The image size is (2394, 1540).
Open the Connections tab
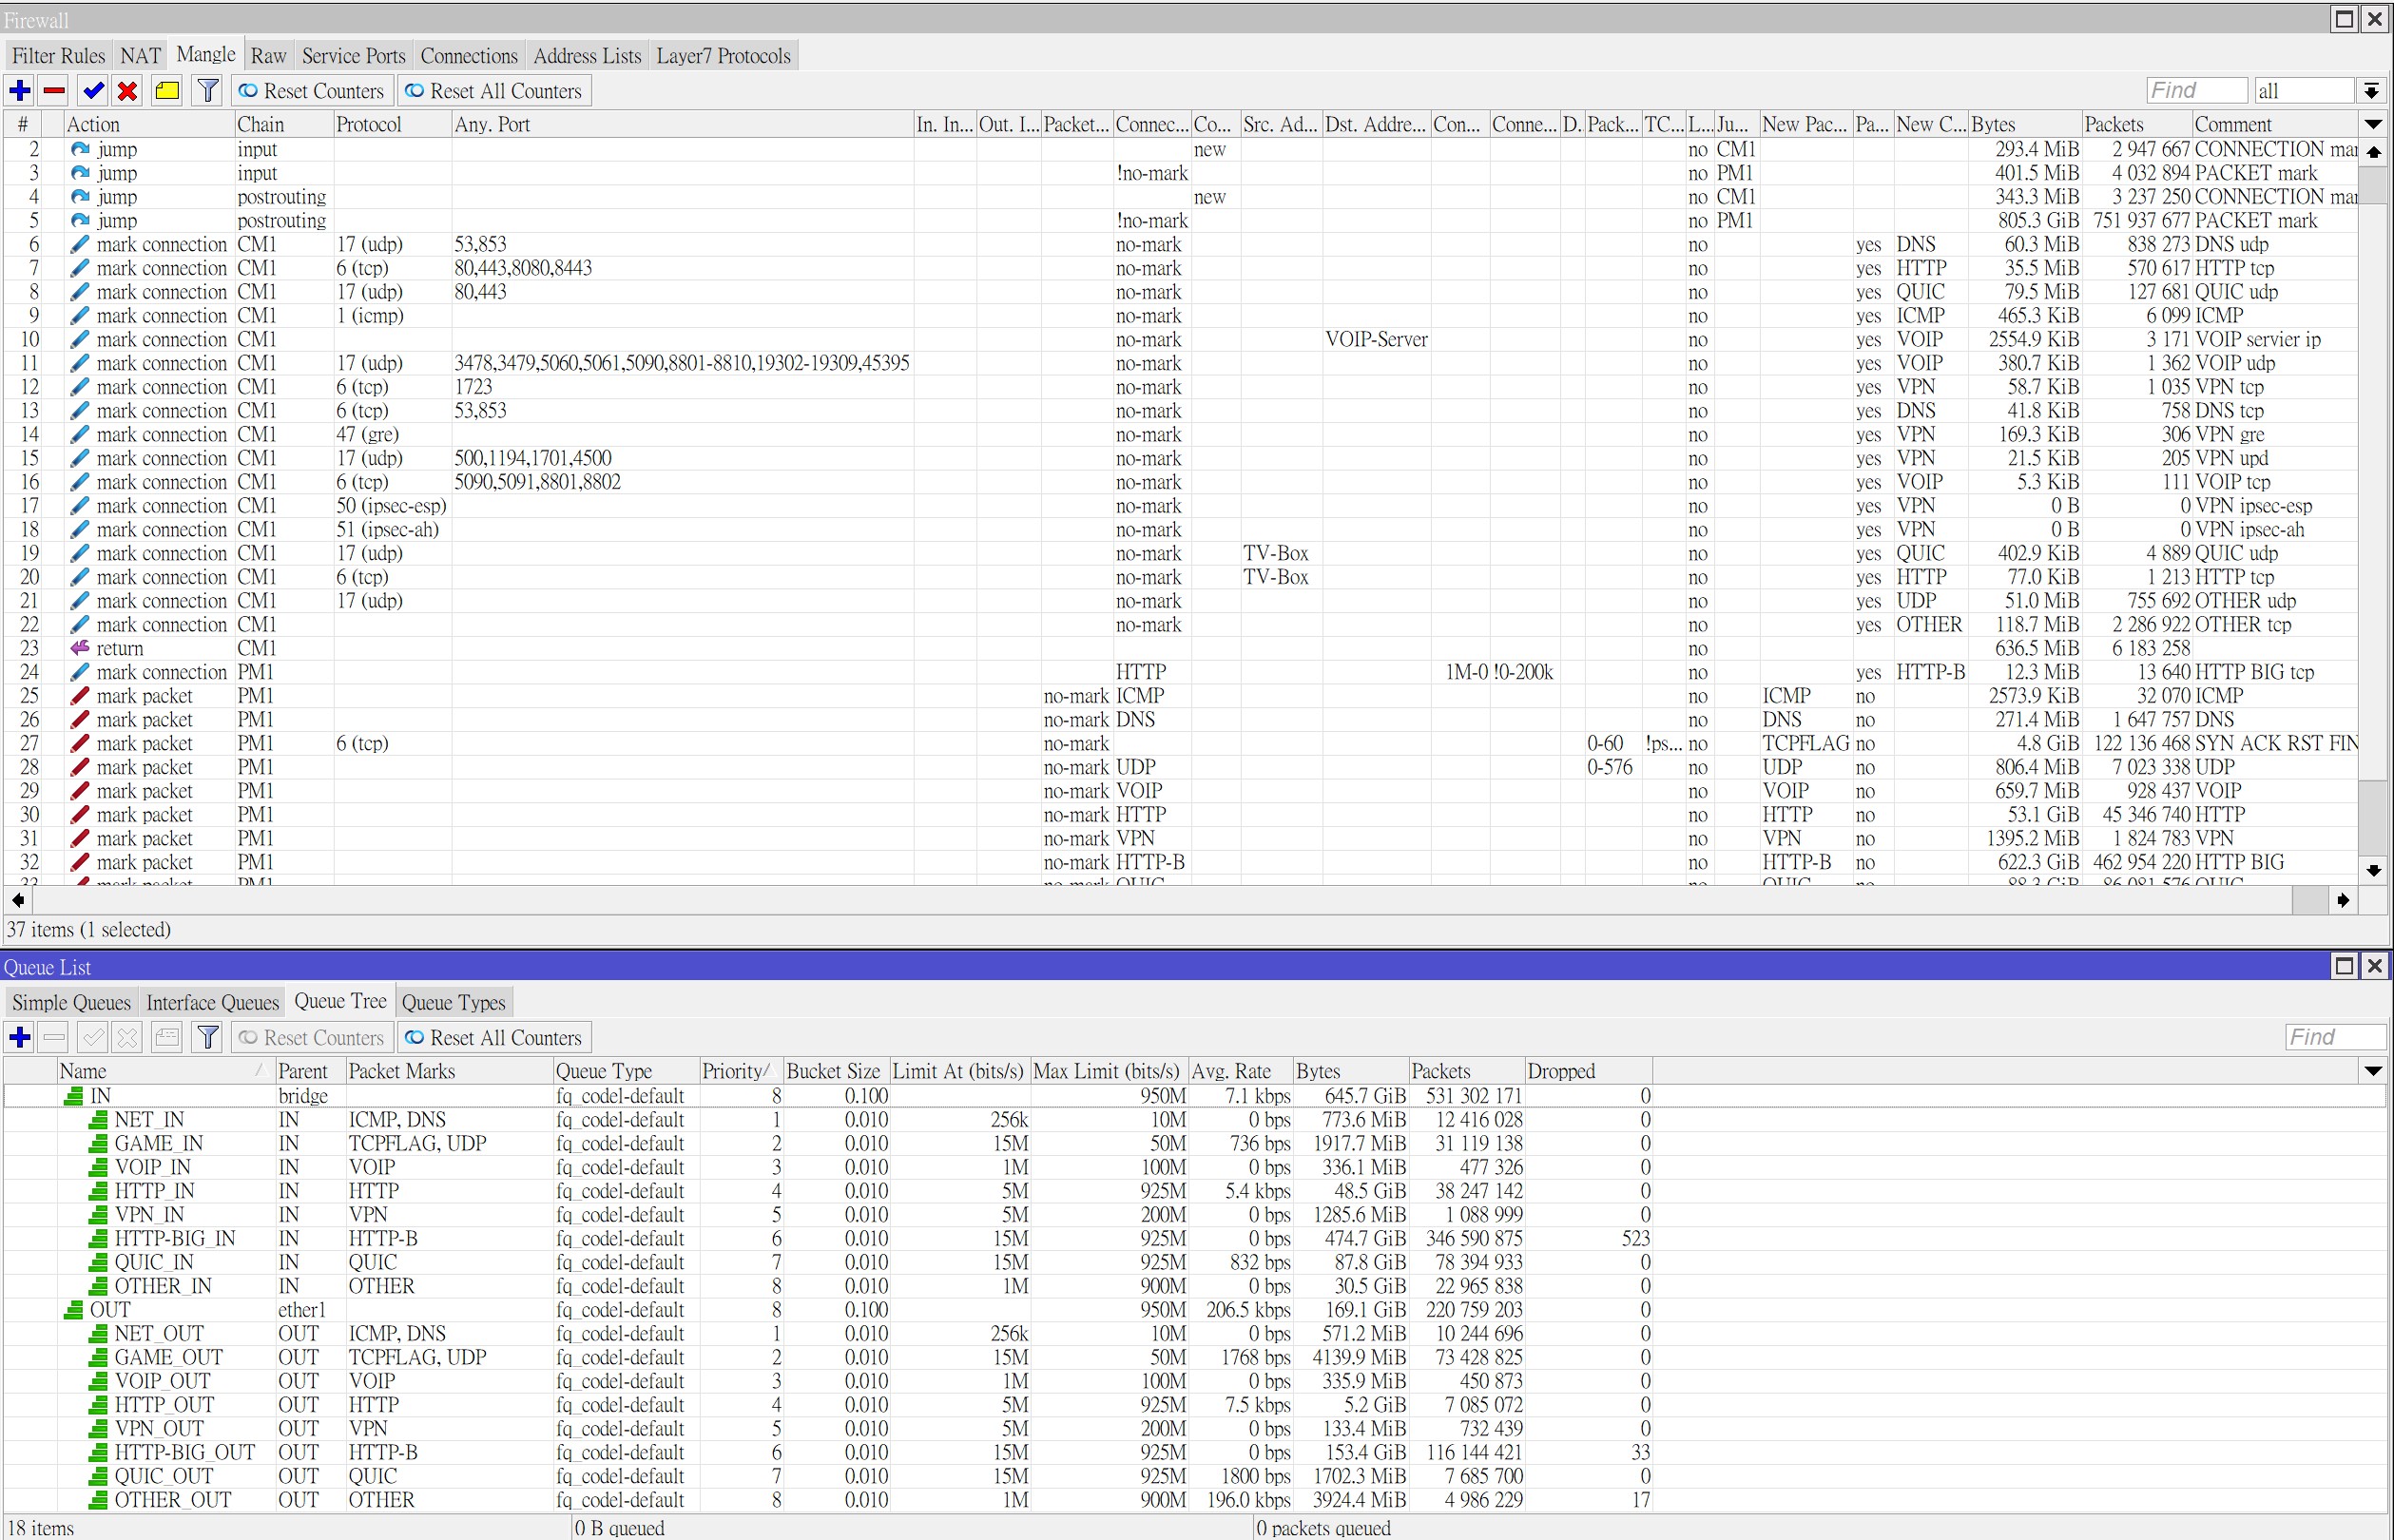click(469, 56)
